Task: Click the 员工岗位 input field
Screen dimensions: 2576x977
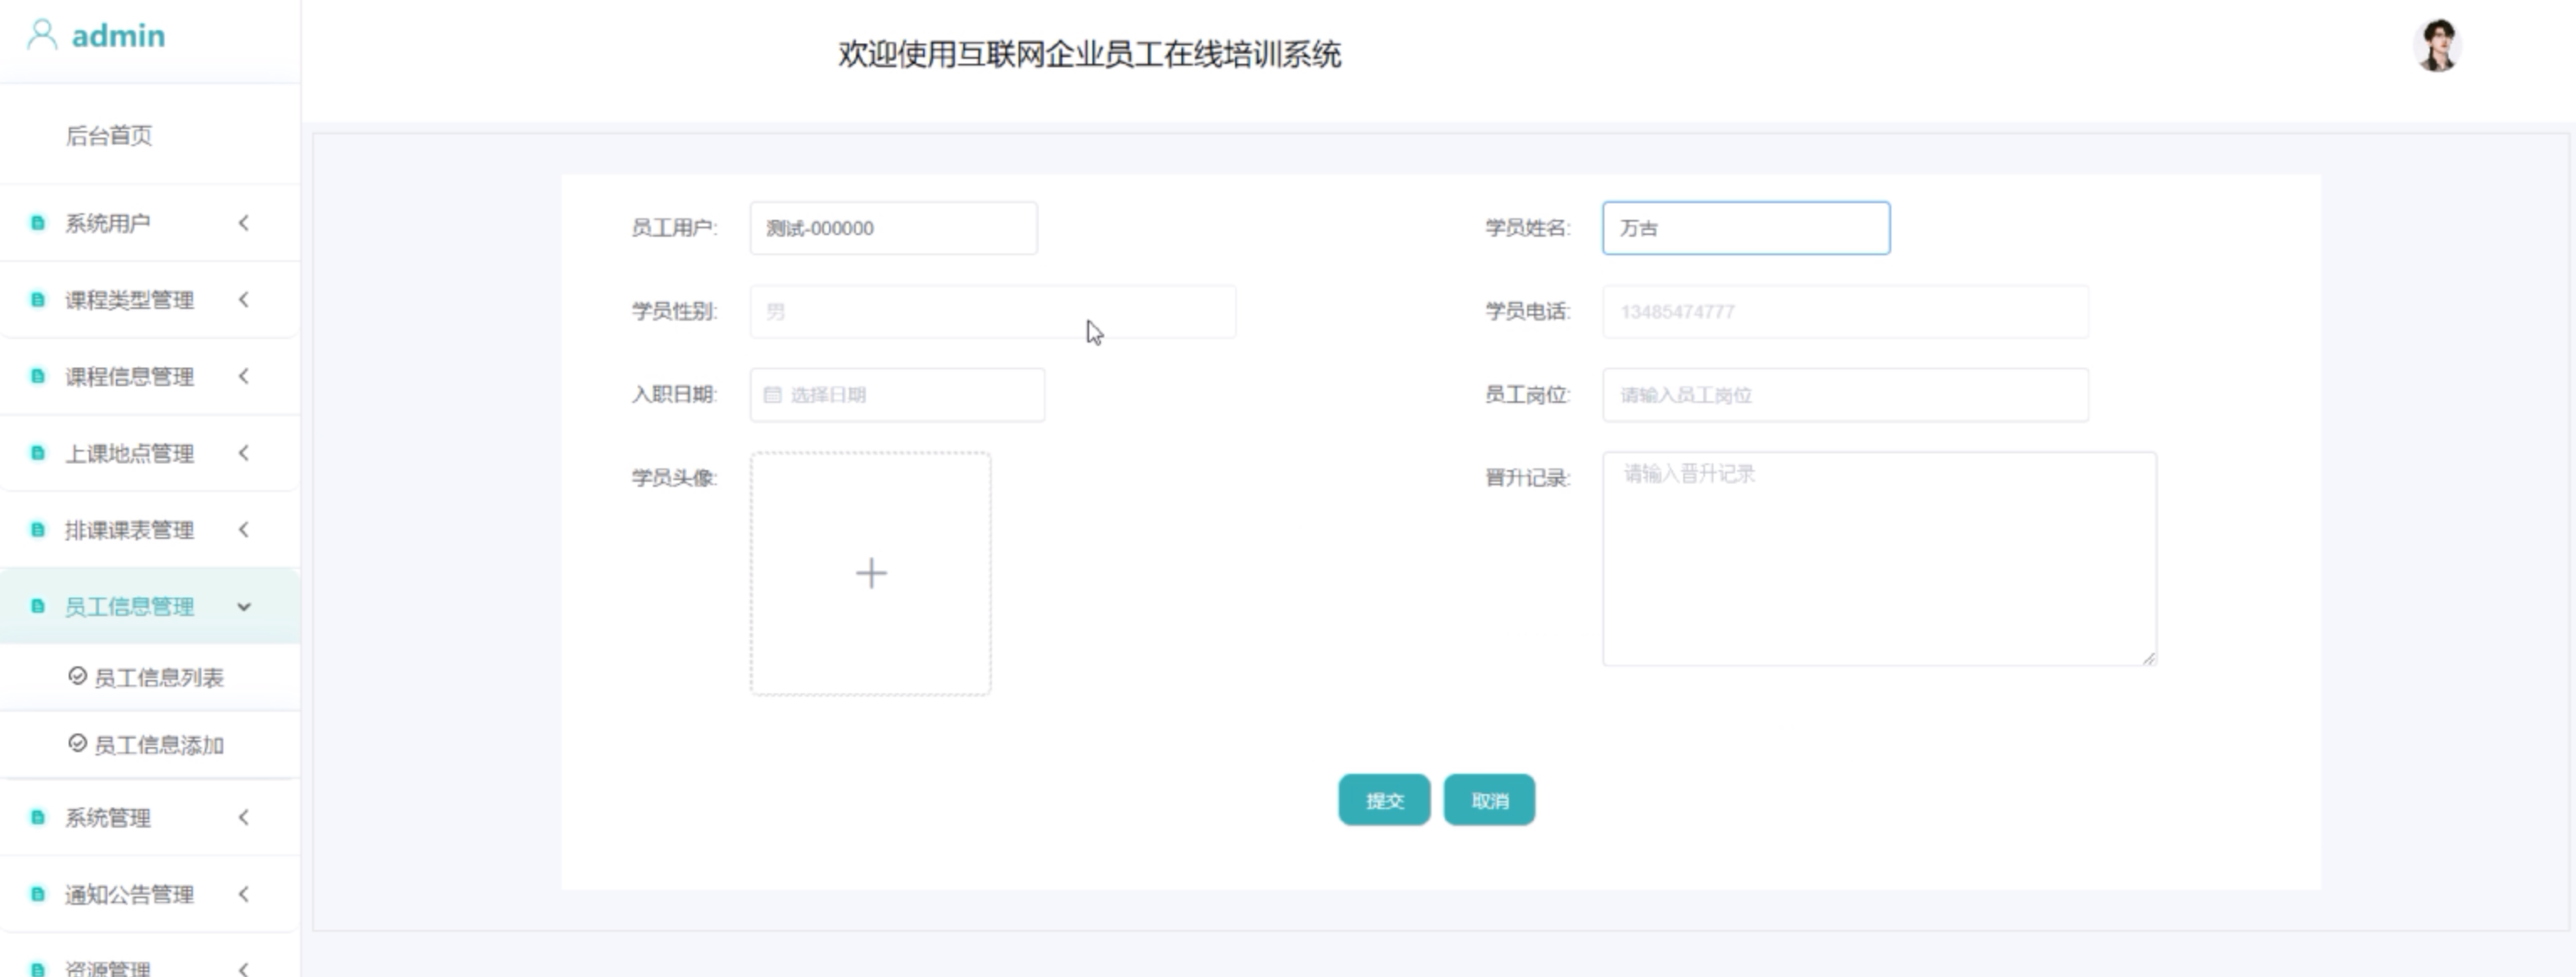Action: (1844, 395)
